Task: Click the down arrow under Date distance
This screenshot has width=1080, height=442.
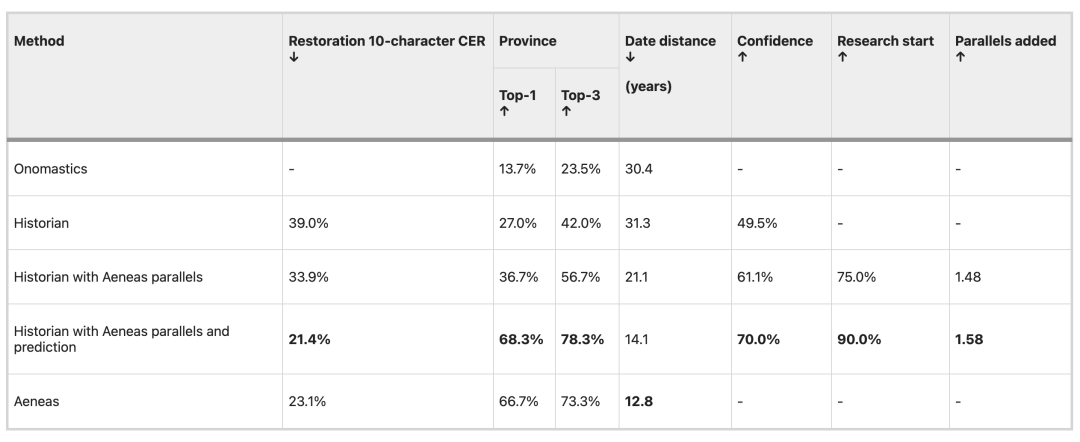Action: click(x=629, y=56)
